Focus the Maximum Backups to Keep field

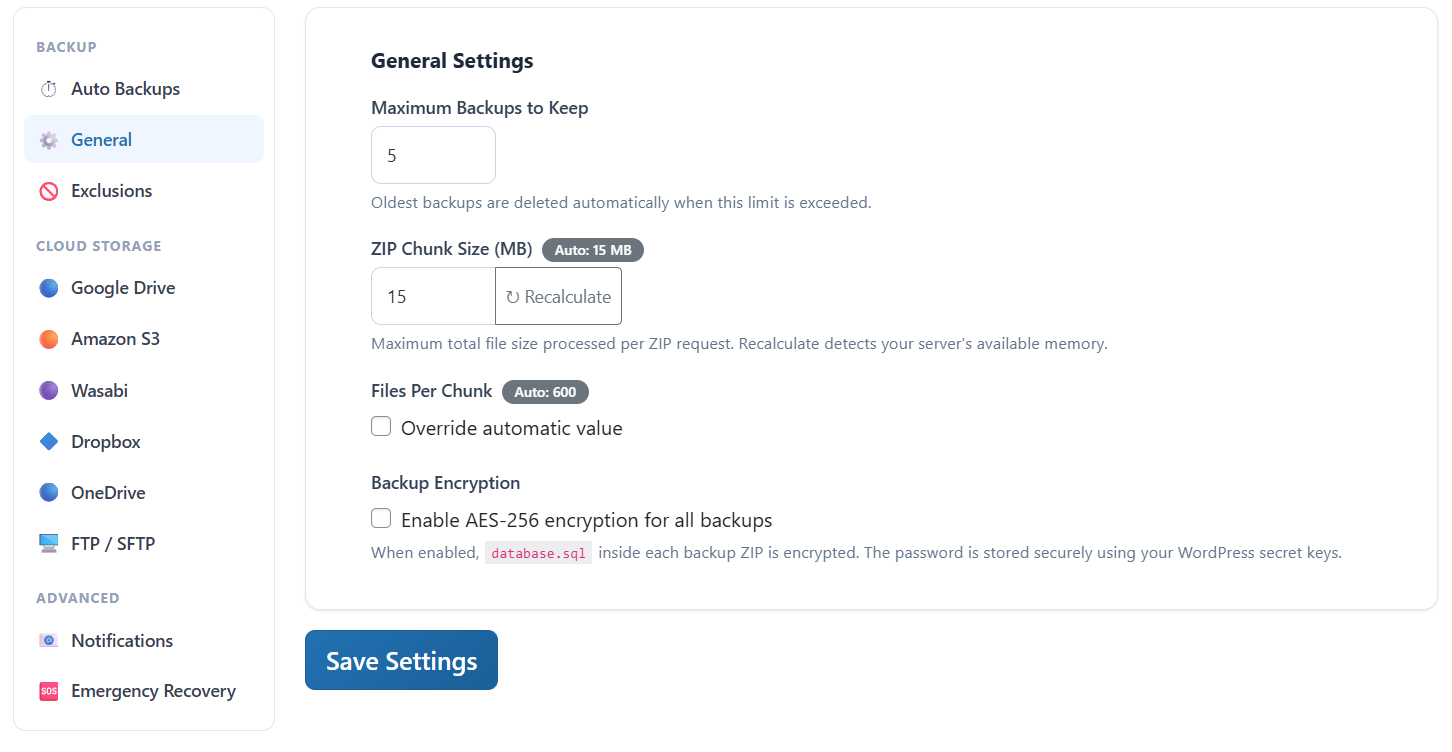(x=433, y=155)
